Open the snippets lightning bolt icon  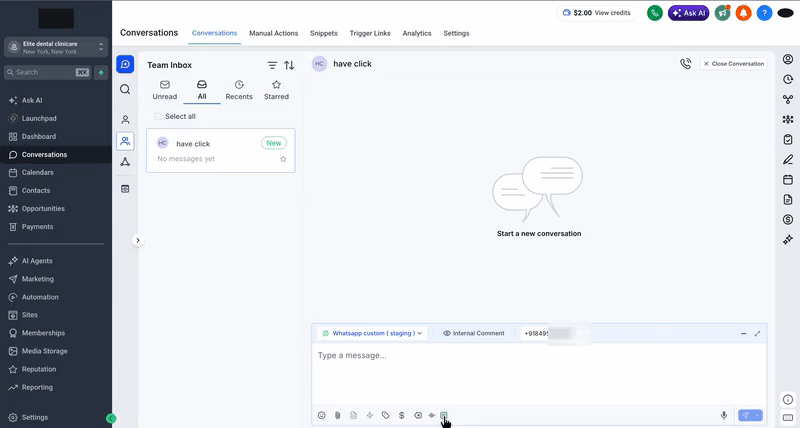369,415
